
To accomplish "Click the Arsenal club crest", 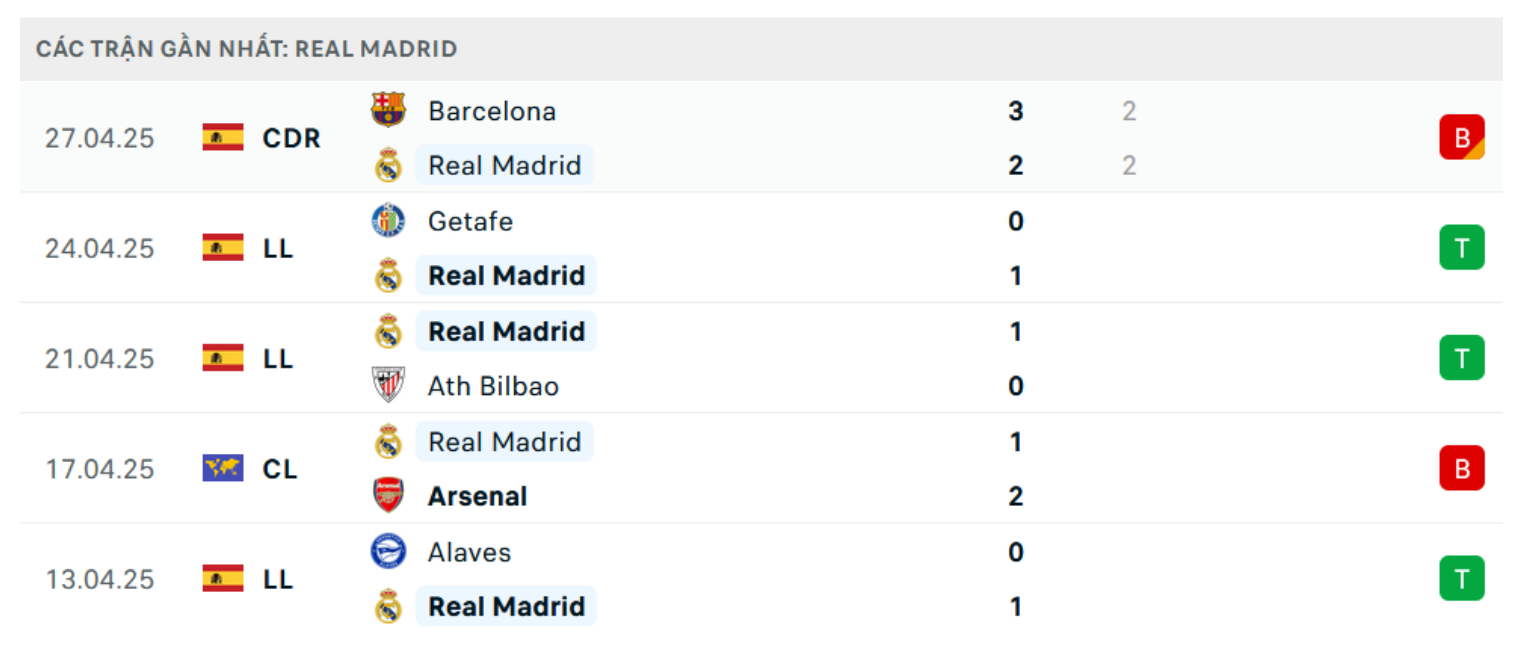I will pos(388,496).
